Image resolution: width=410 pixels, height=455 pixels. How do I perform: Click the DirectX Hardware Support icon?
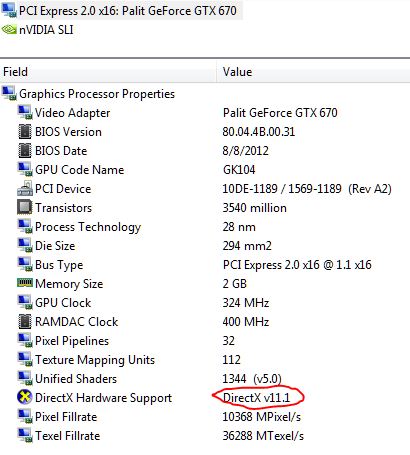point(25,397)
